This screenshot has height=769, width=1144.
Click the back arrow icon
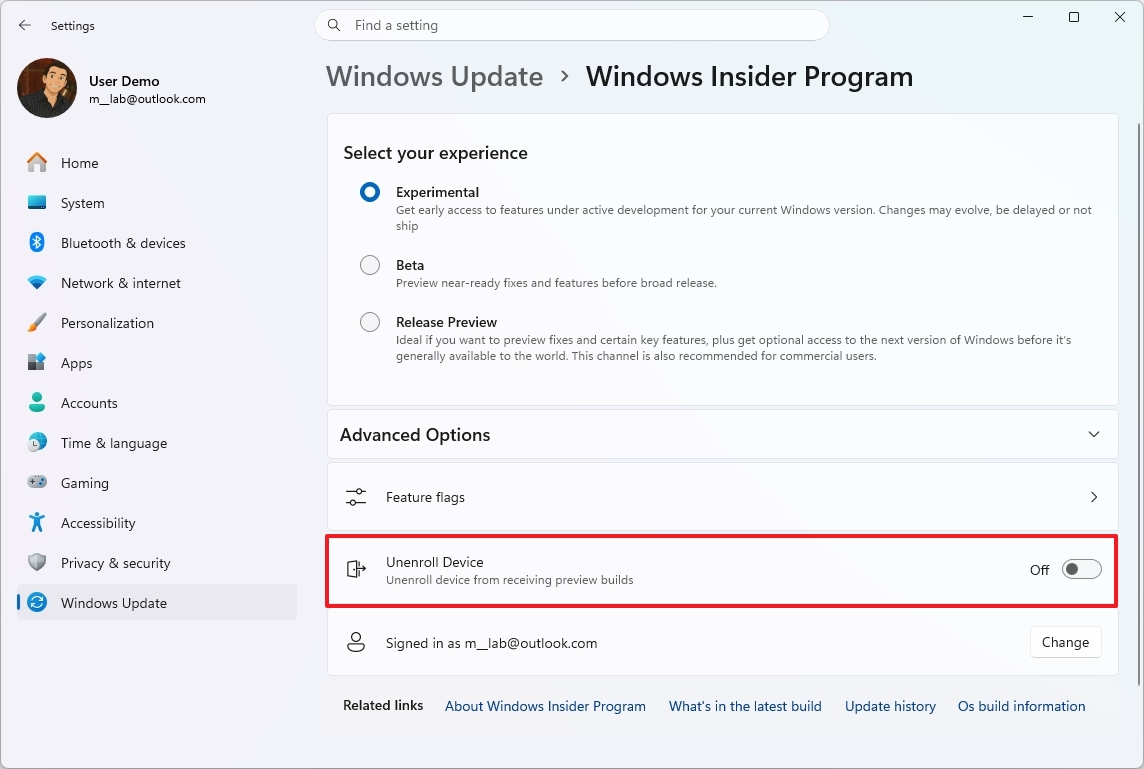25,26
